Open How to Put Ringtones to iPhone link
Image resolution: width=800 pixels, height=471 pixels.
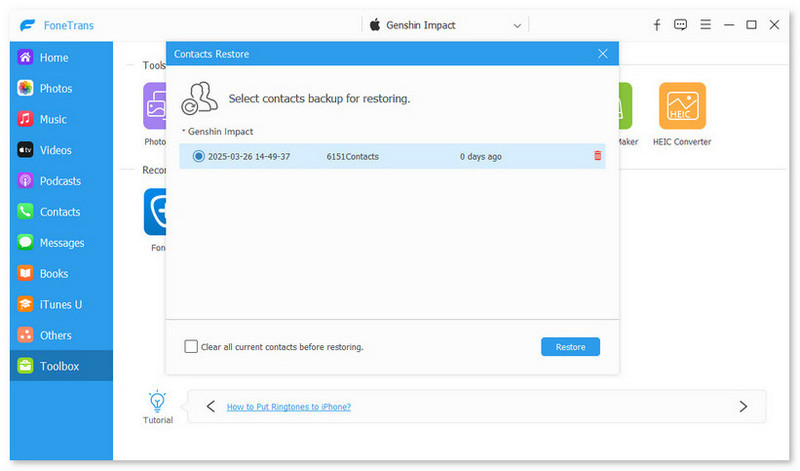click(289, 407)
